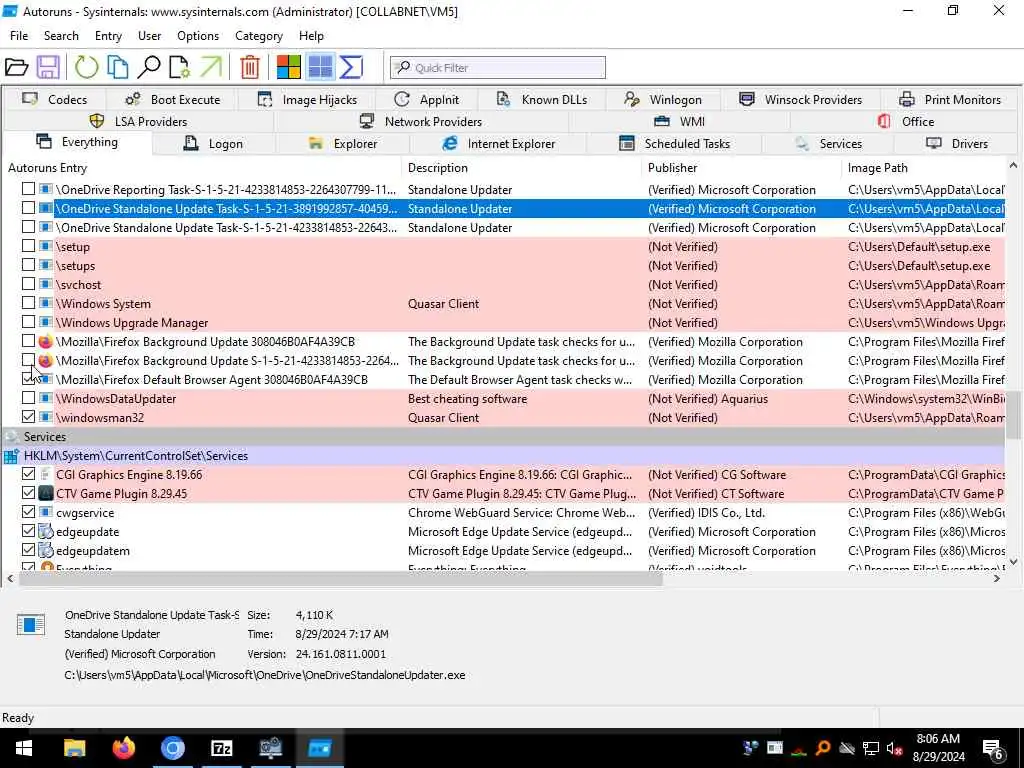Click the CTV Game Plugin entry icon
The image size is (1024, 768).
46,494
